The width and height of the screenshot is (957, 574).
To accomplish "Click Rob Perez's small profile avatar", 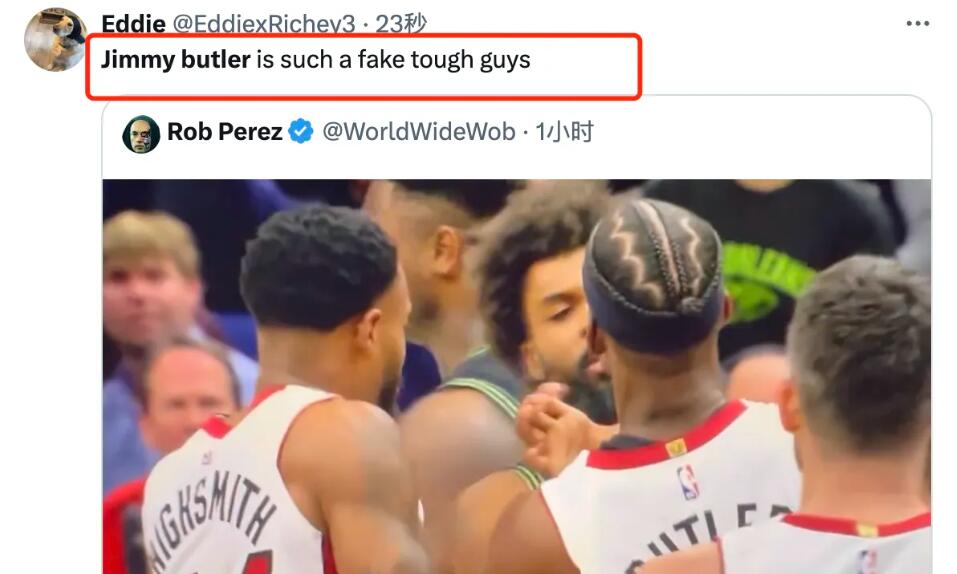I will point(141,134).
